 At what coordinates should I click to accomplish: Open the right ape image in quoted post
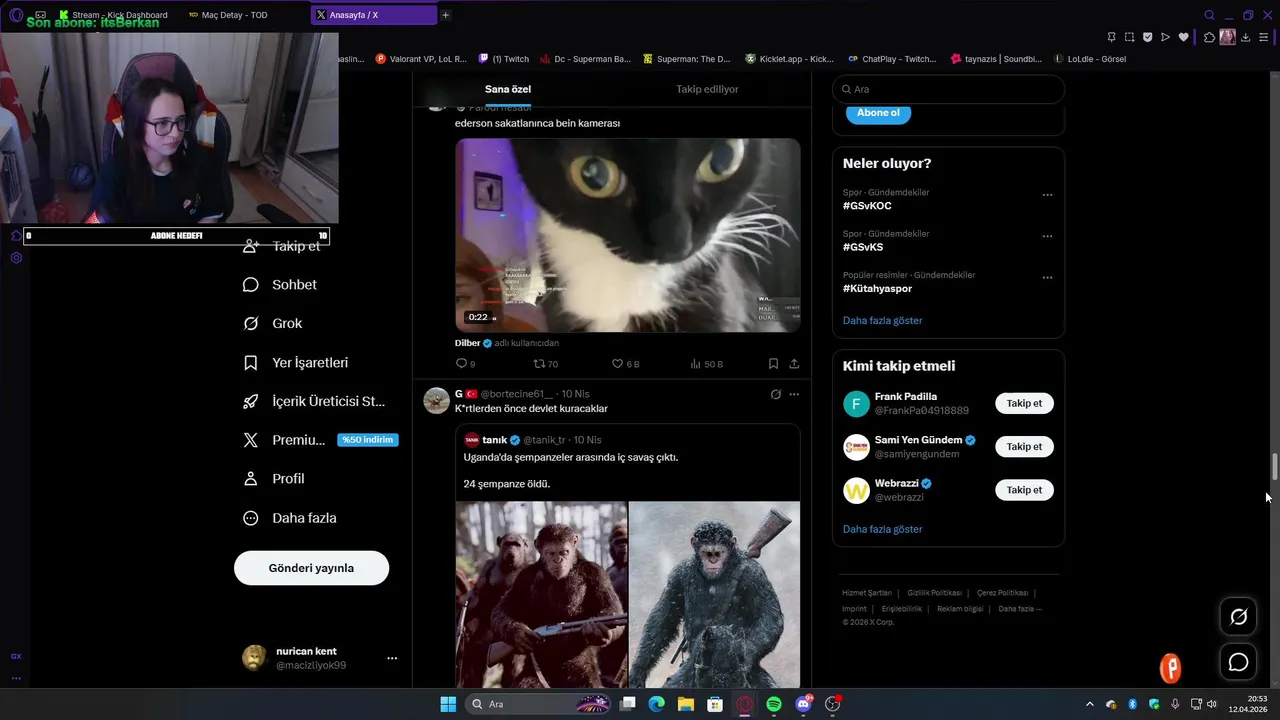[715, 594]
